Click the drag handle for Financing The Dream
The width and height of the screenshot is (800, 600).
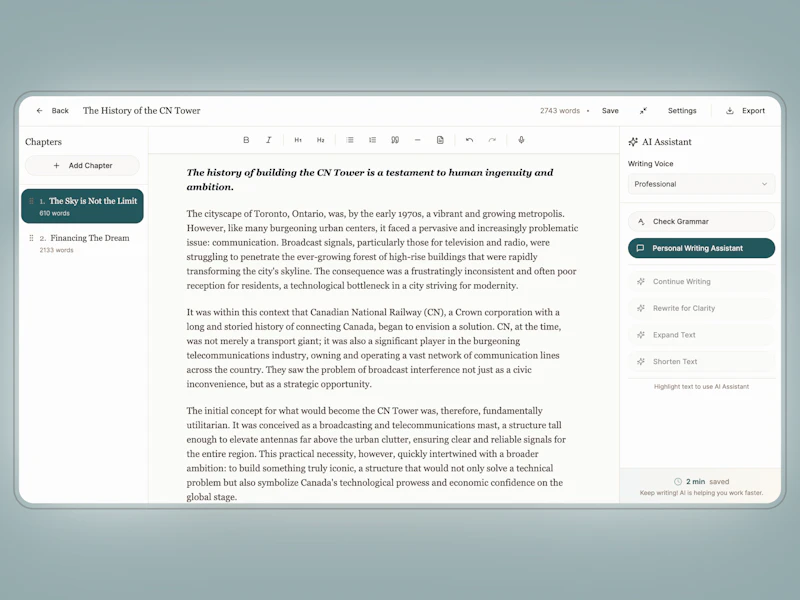[31, 238]
